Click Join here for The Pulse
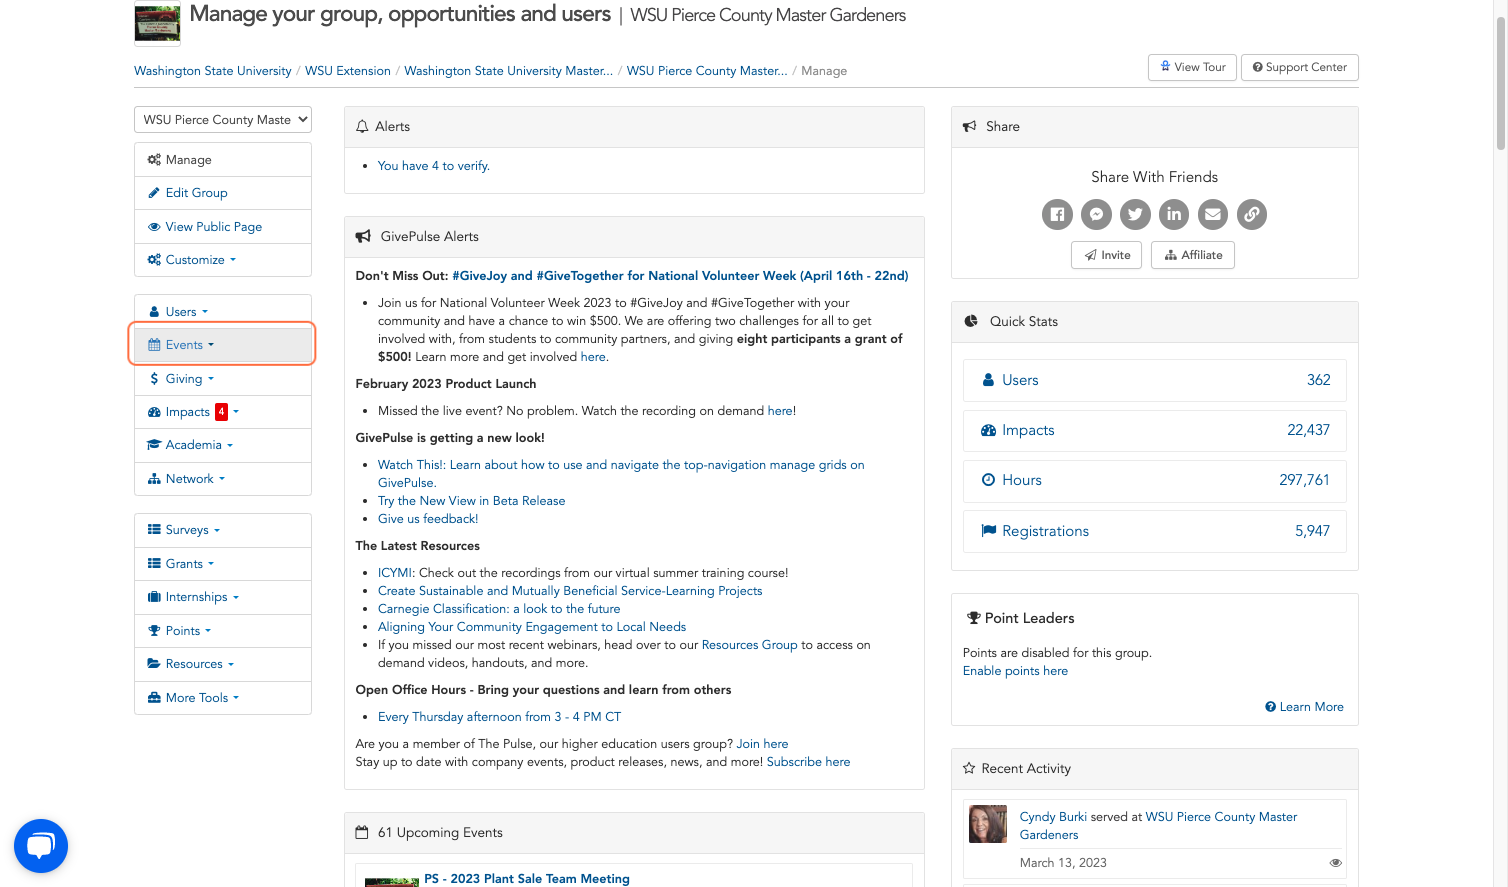The height and width of the screenshot is (887, 1508). [x=762, y=744]
